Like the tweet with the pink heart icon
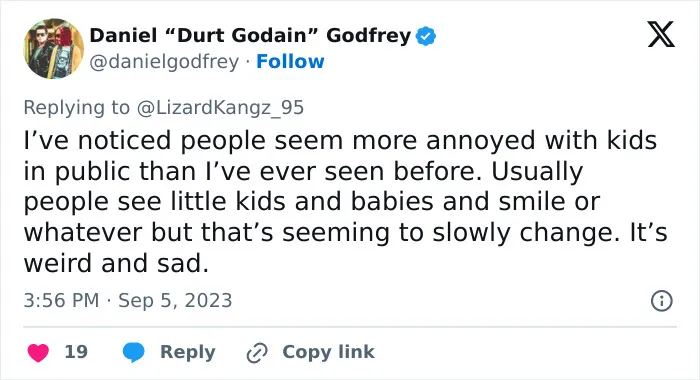This screenshot has width=700, height=380. tap(38, 352)
